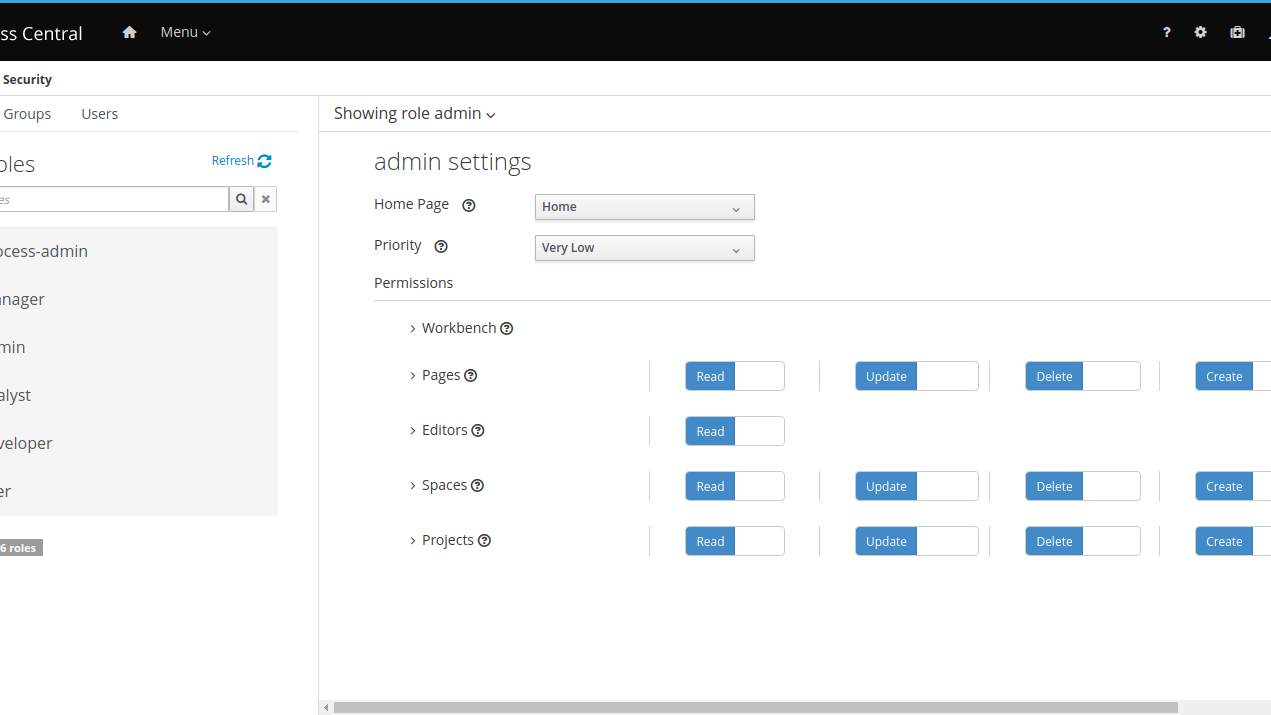
Task: Click help icon next to Home Page
Action: pos(468,205)
